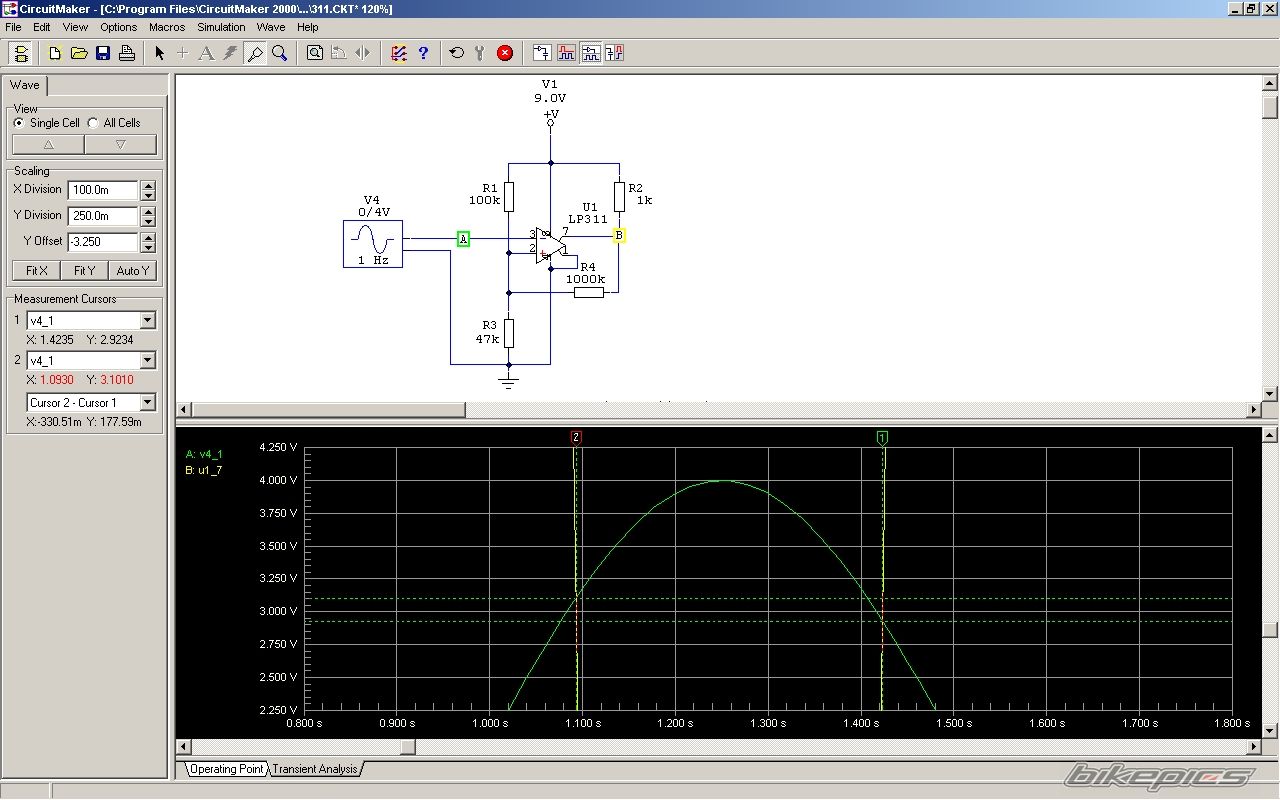
Task: Open the Cursor 2 - Cursor 1 dropdown
Action: 148,402
